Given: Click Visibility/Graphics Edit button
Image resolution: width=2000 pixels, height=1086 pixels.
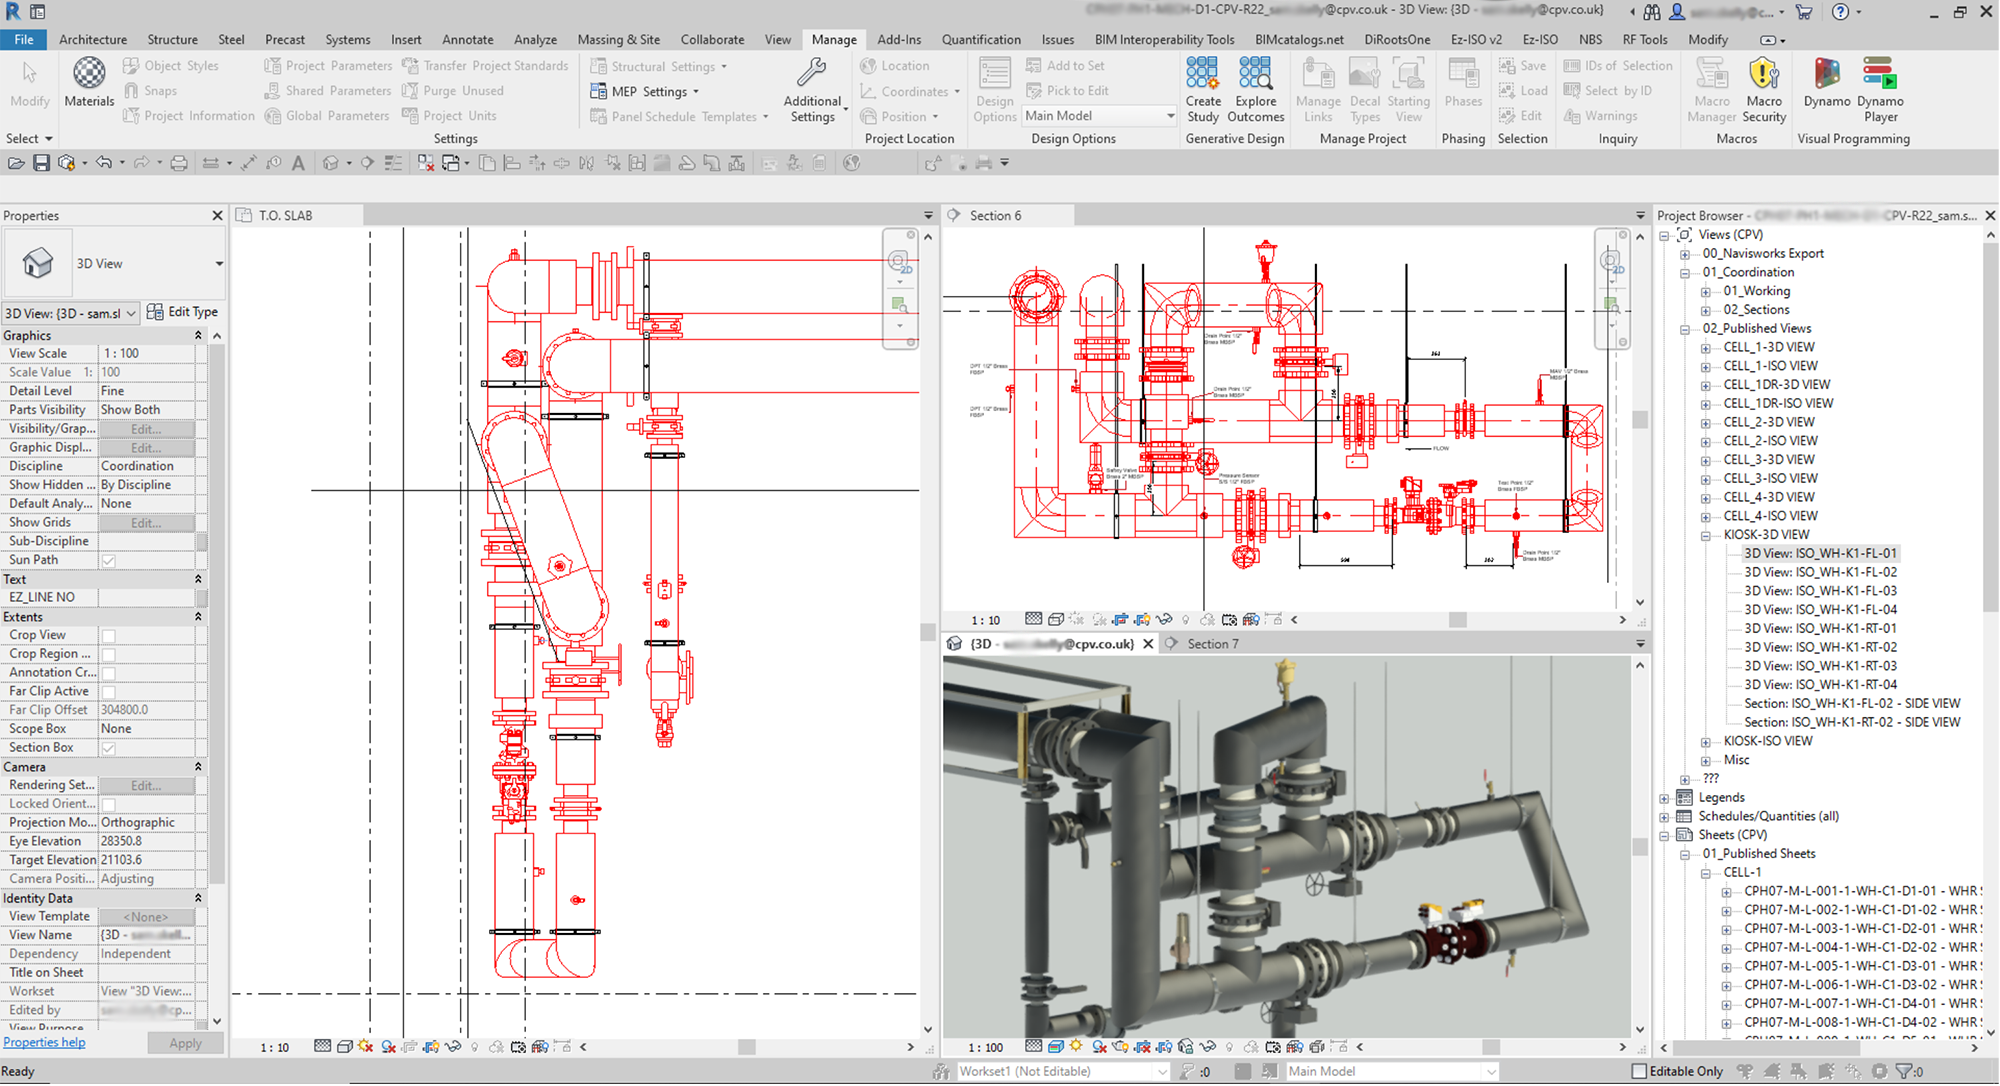Looking at the screenshot, I should pyautogui.click(x=146, y=429).
